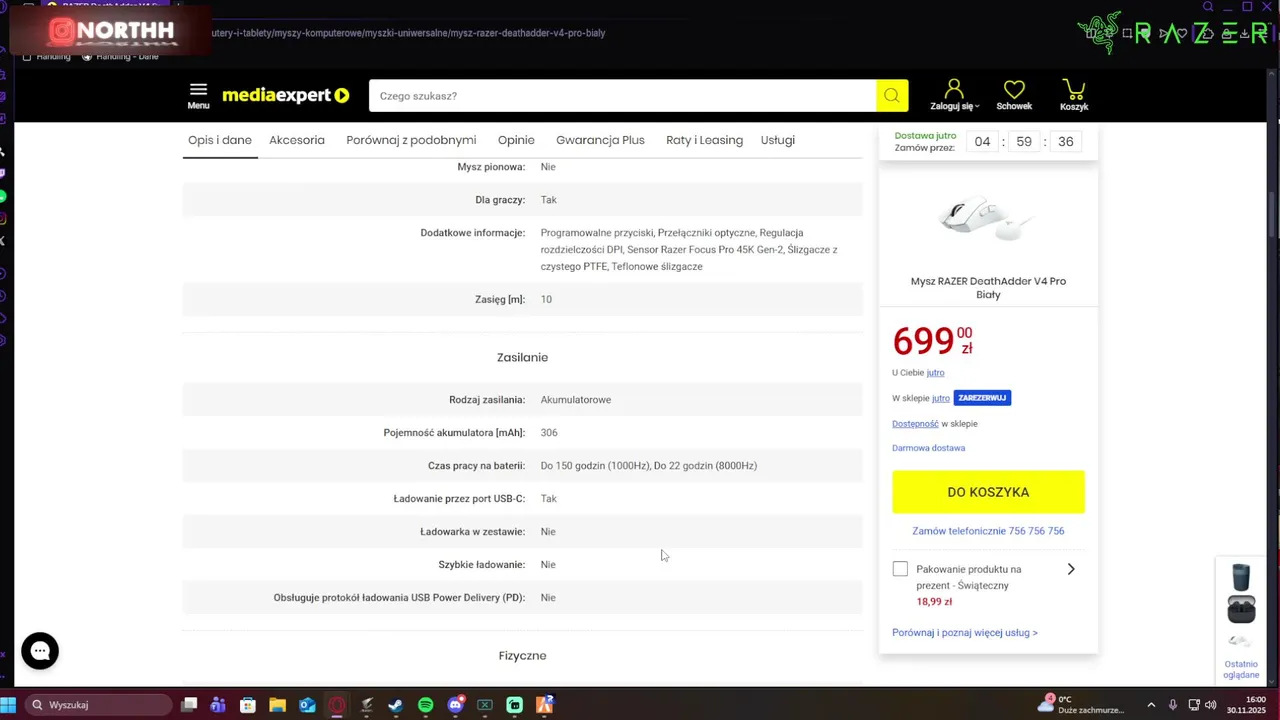
Task: Open Outlook from the taskbar
Action: click(307, 705)
